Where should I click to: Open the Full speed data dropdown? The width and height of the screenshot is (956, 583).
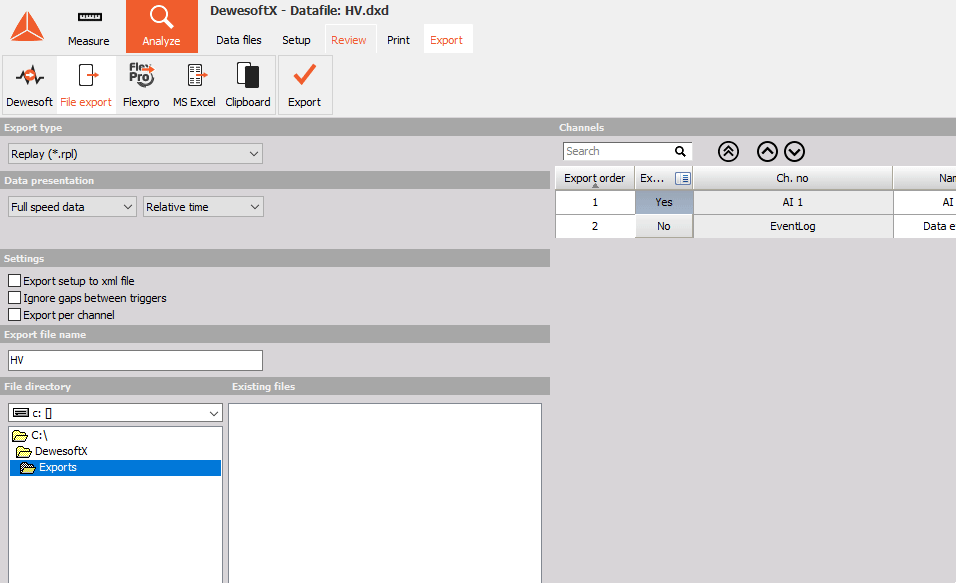[72, 207]
